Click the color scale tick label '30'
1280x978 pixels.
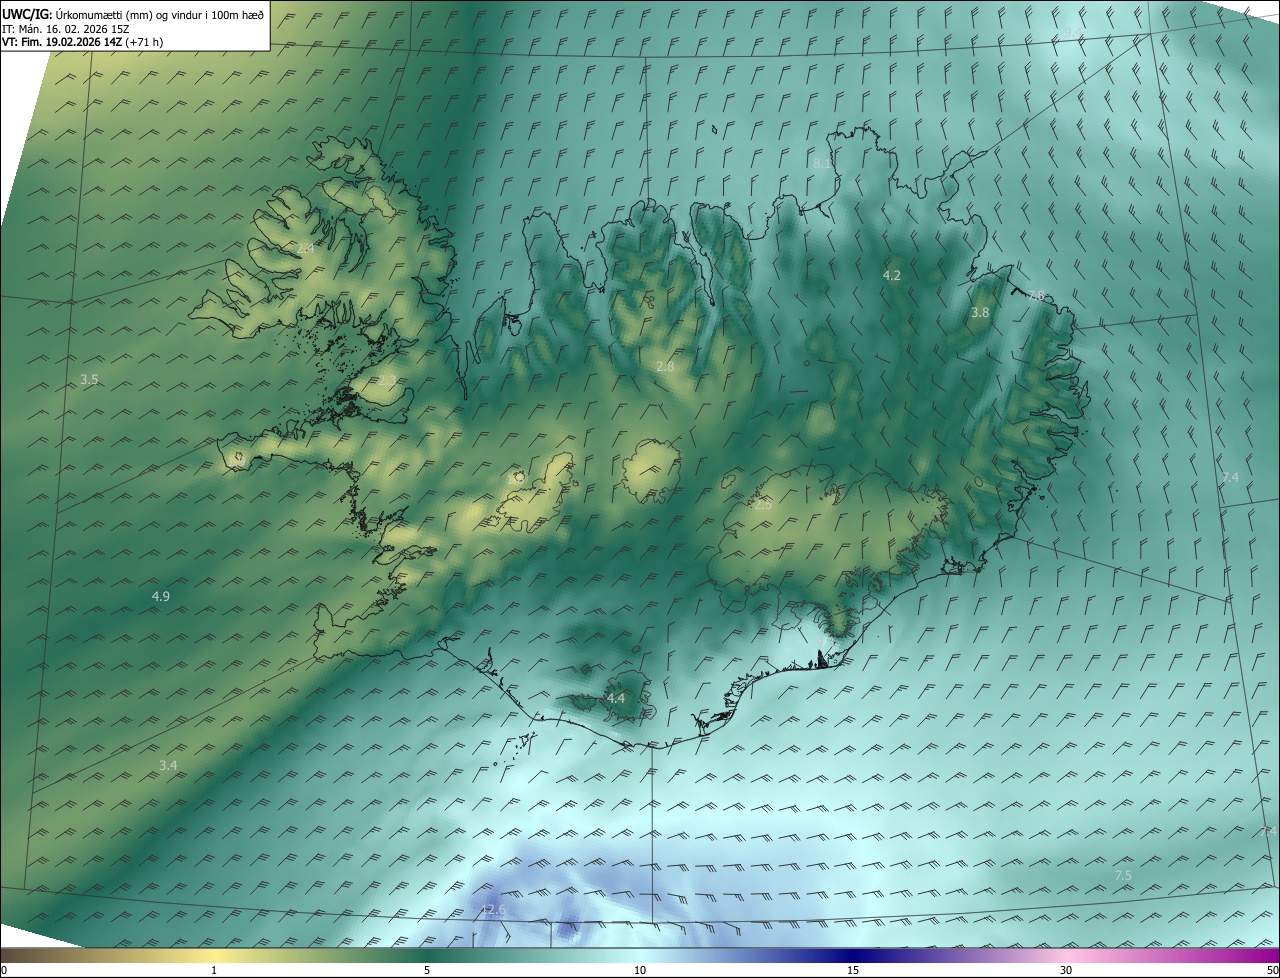(x=1066, y=970)
